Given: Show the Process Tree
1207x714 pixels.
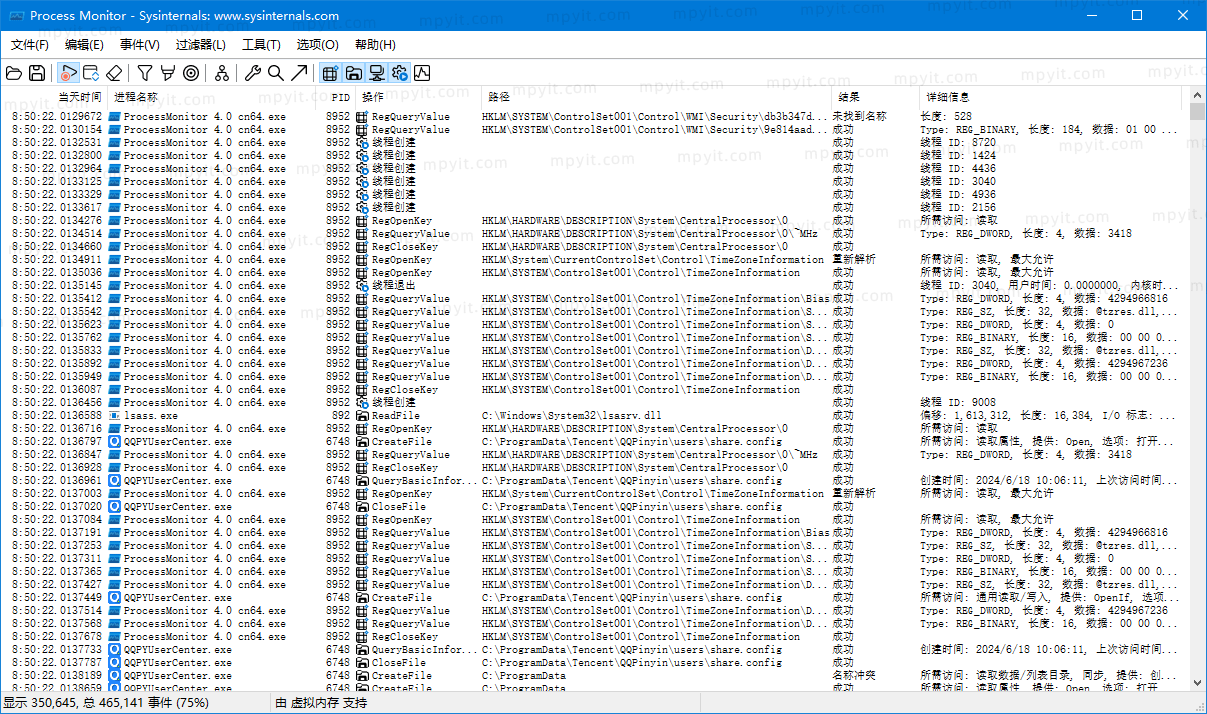Looking at the screenshot, I should point(222,73).
